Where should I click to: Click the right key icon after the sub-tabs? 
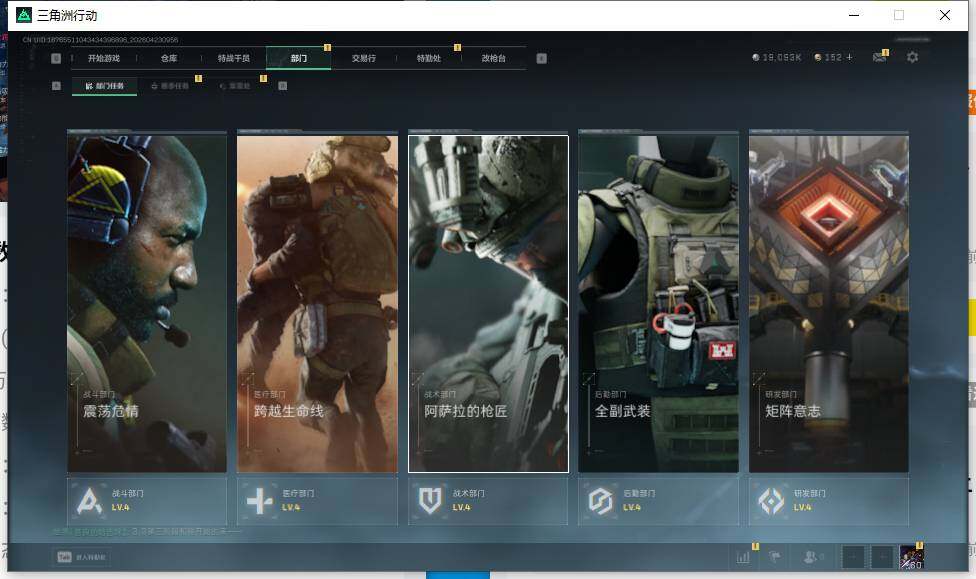coord(283,86)
